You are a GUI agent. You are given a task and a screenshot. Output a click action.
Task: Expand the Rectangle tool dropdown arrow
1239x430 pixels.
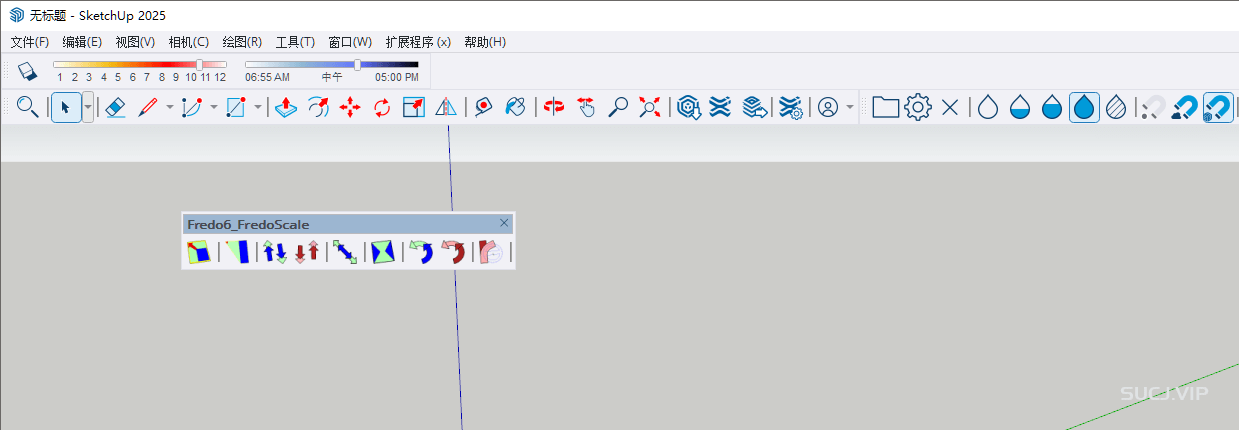[257, 107]
